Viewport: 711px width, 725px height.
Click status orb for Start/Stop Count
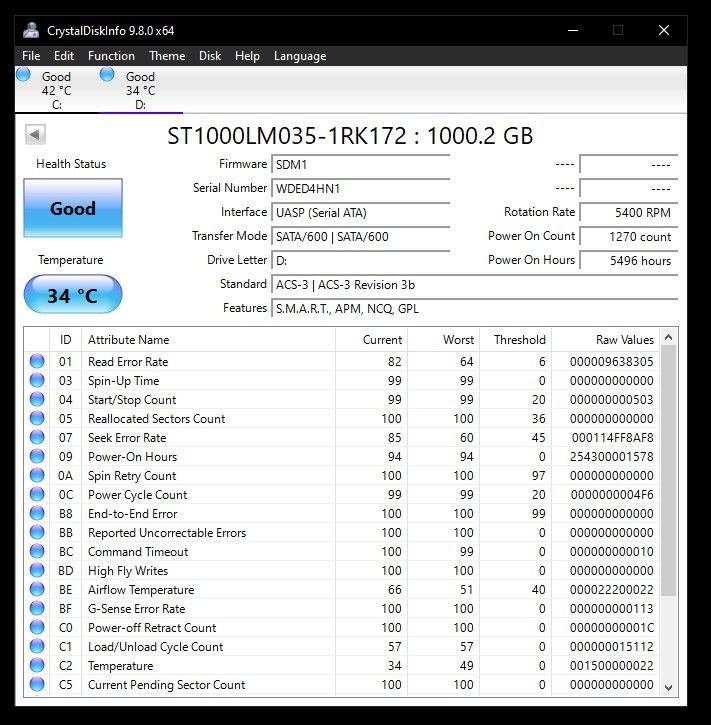pos(37,399)
